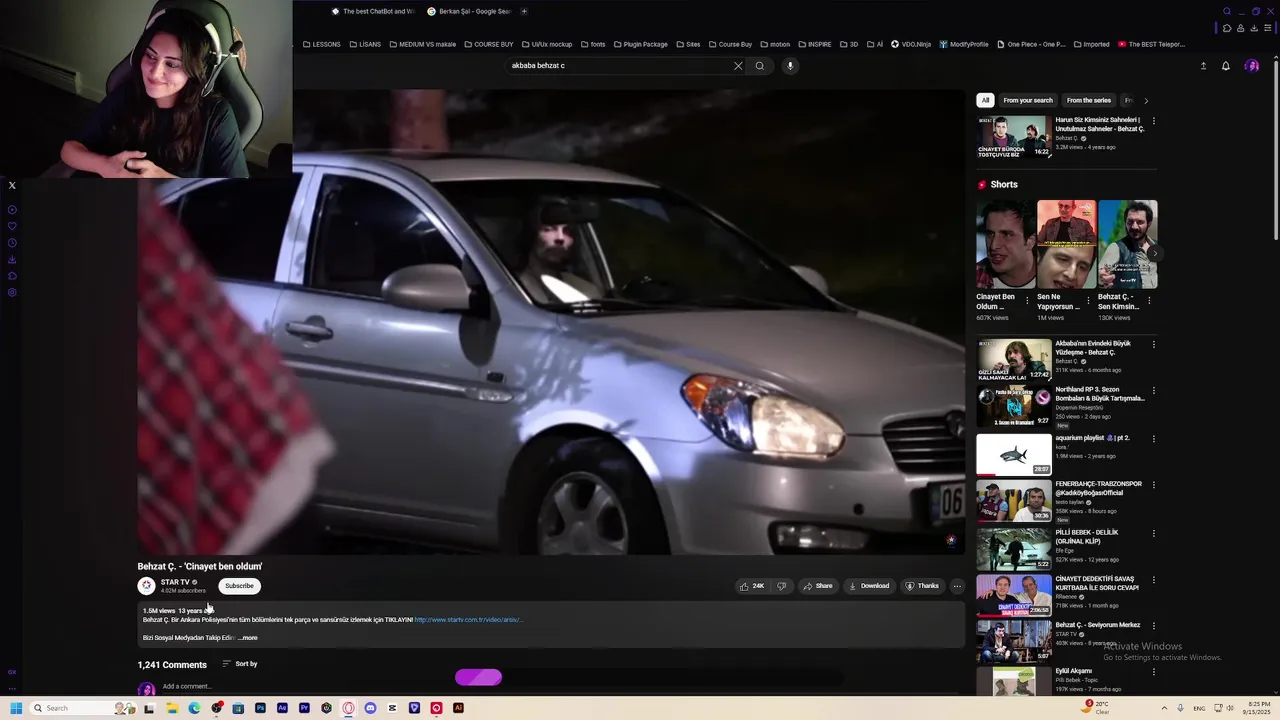Switch to Berkan Şal Google Search tab
Screen dimensions: 1280x720
(x=468, y=12)
